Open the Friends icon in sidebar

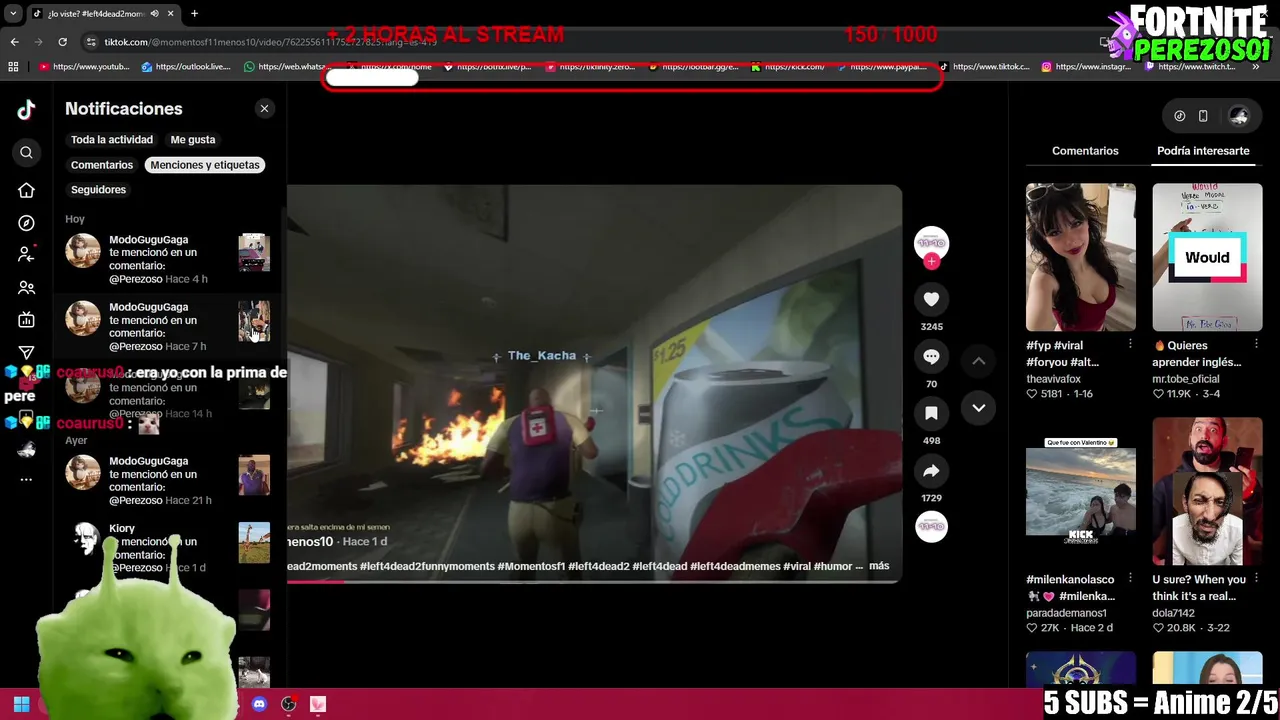[x=26, y=288]
